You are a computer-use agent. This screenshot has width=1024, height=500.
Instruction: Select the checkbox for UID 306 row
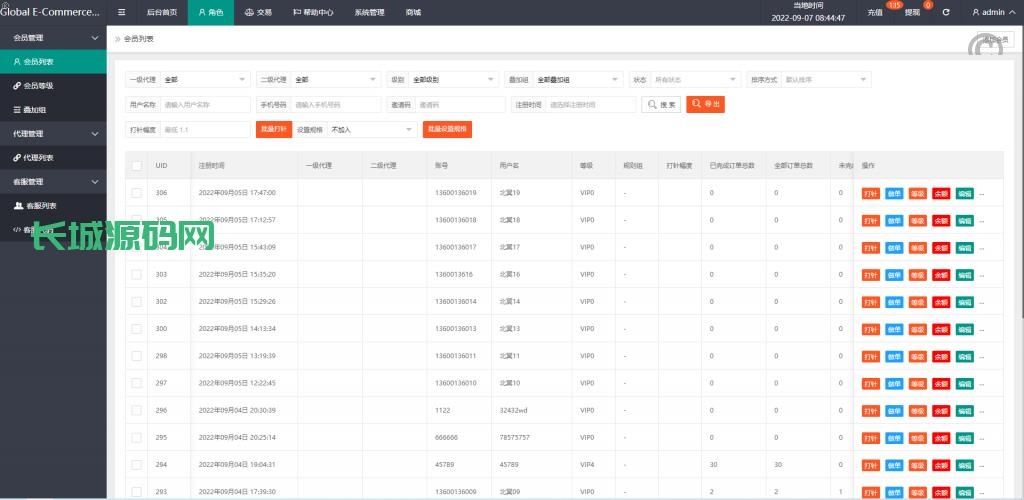pyautogui.click(x=136, y=192)
